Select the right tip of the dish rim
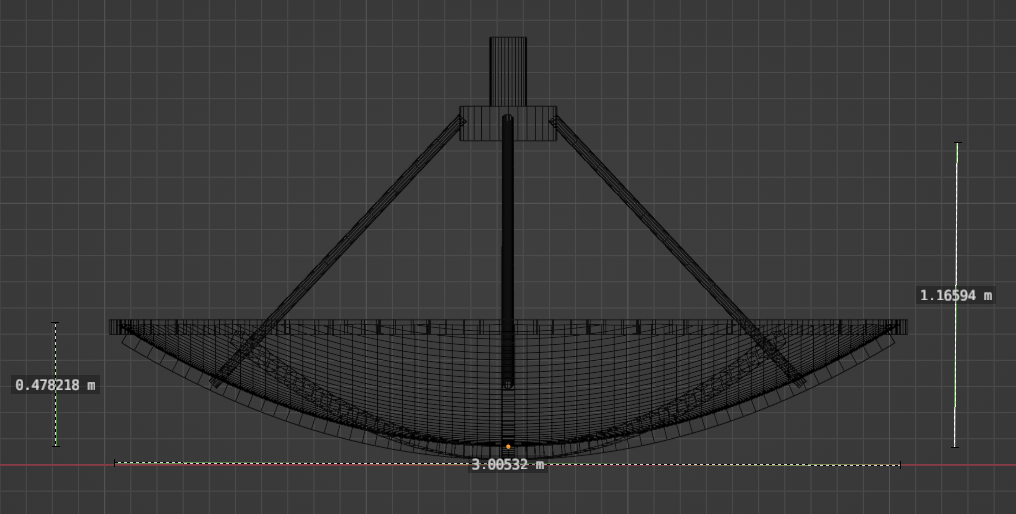The height and width of the screenshot is (514, 1016). point(903,327)
